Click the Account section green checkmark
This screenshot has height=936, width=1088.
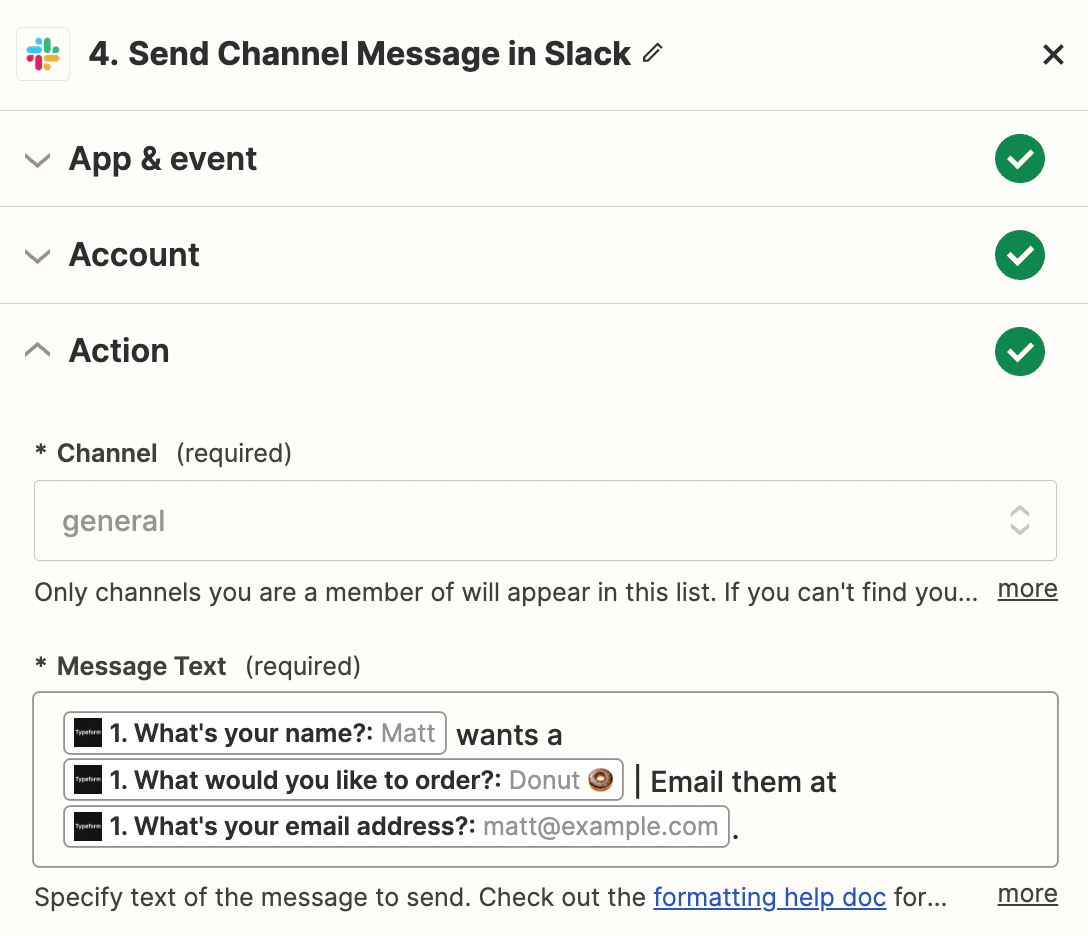[x=1019, y=255]
